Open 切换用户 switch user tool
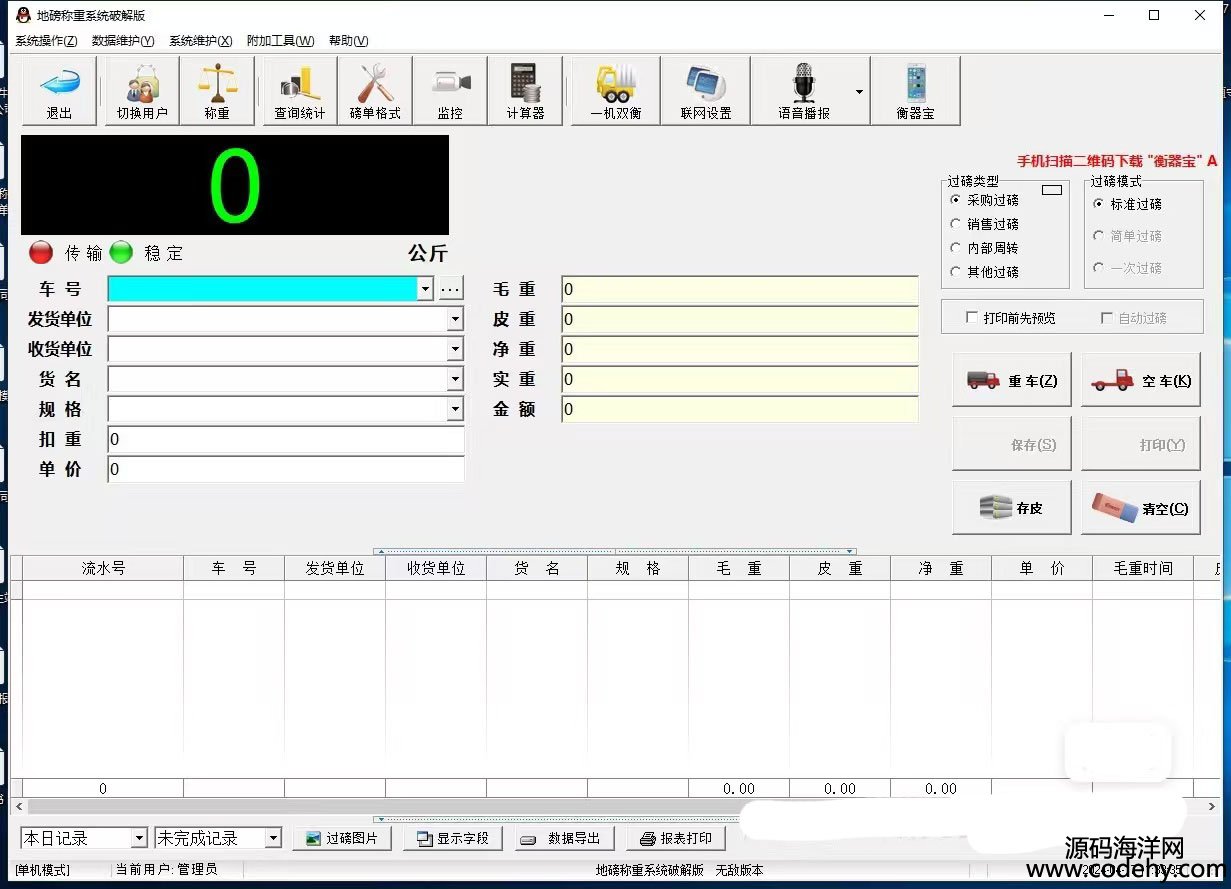1231x889 pixels. (x=142, y=90)
